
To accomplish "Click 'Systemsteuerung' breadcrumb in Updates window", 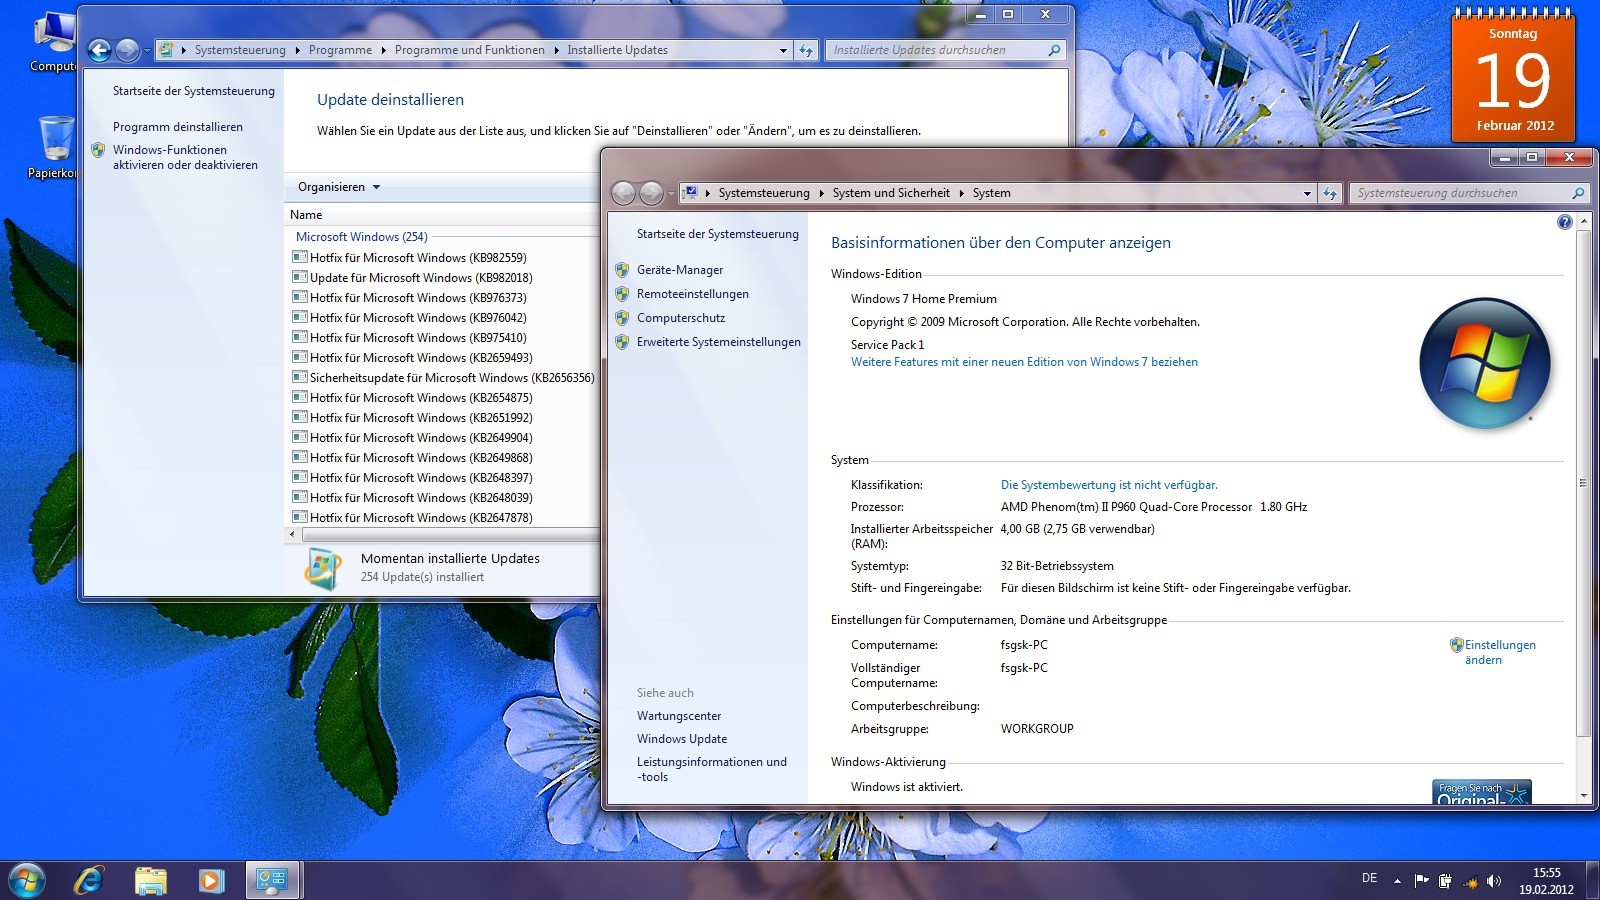I will 240,50.
